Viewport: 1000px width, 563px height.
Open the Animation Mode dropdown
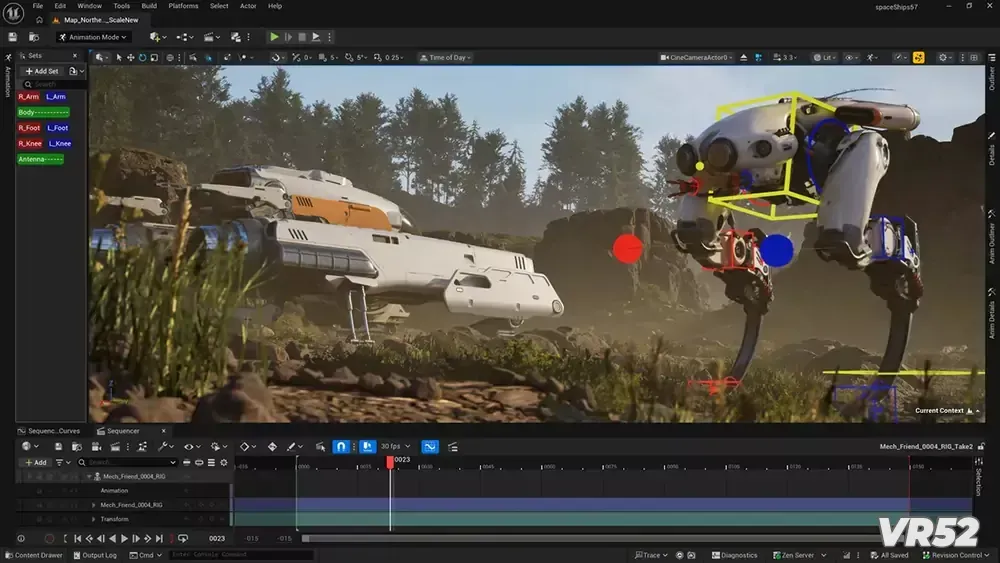(94, 37)
